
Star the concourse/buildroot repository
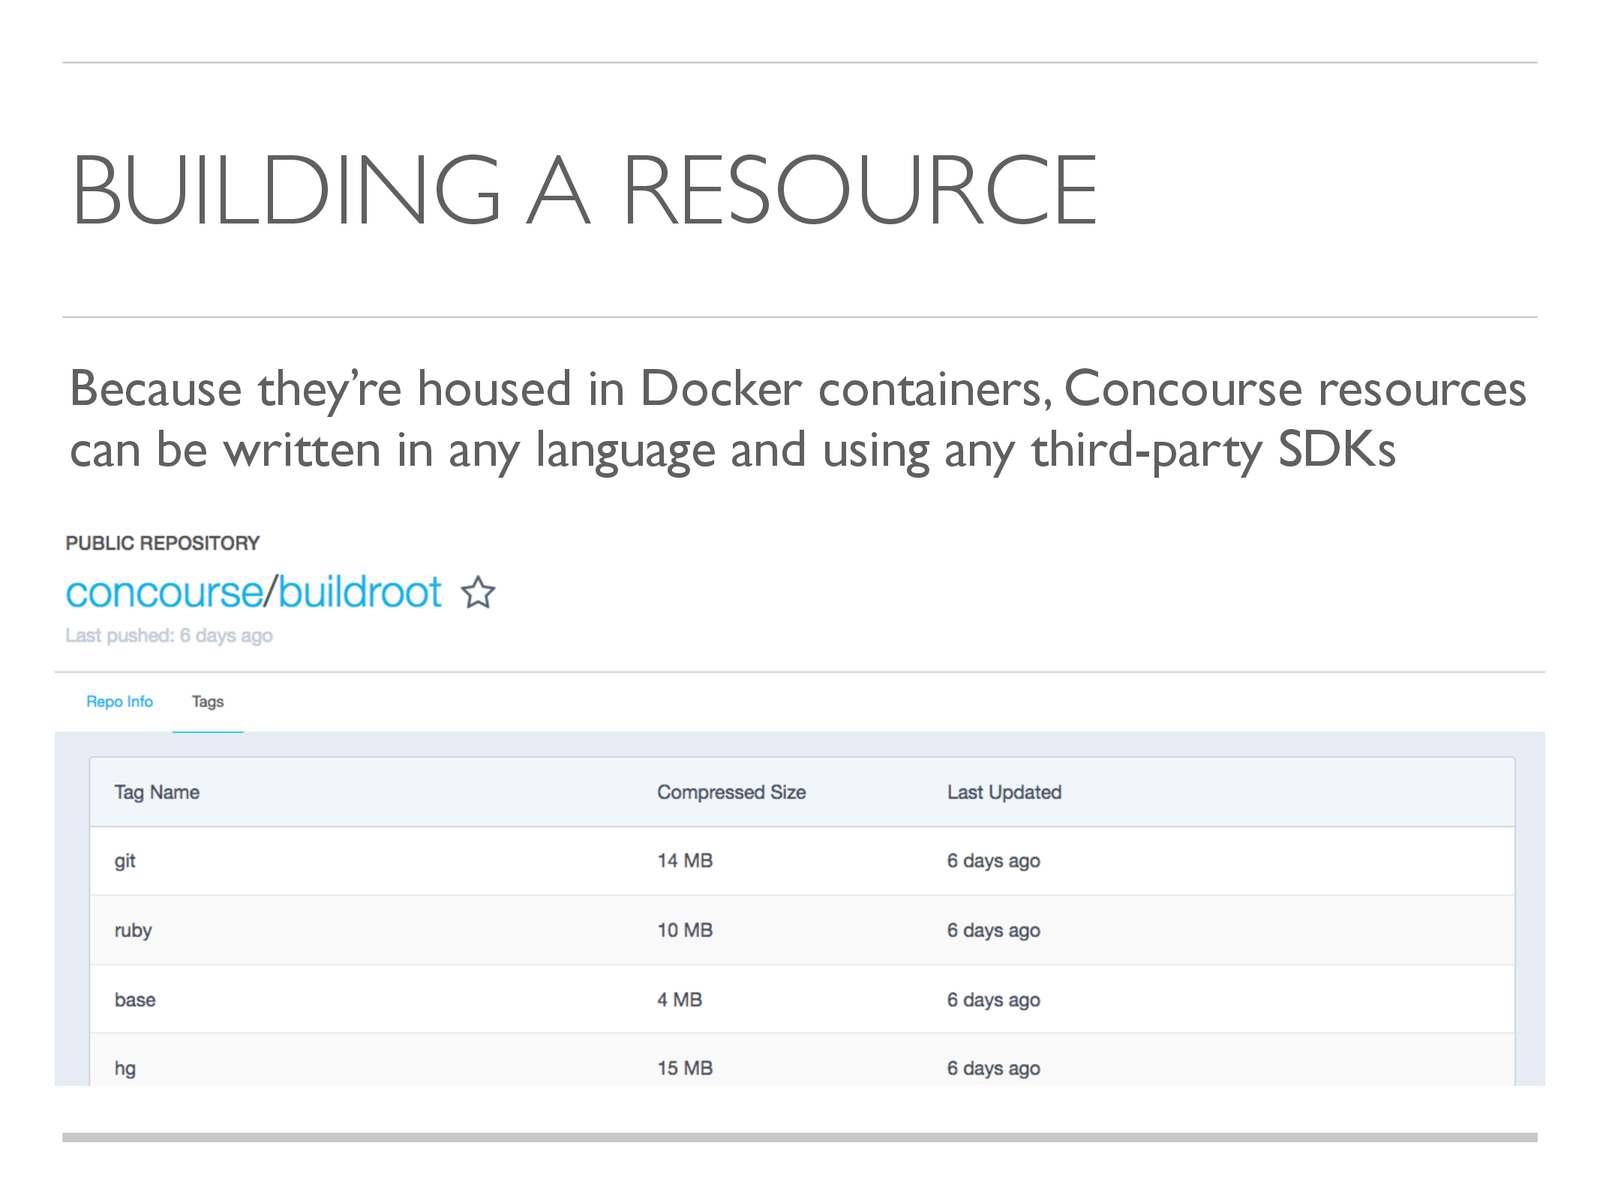[x=478, y=593]
